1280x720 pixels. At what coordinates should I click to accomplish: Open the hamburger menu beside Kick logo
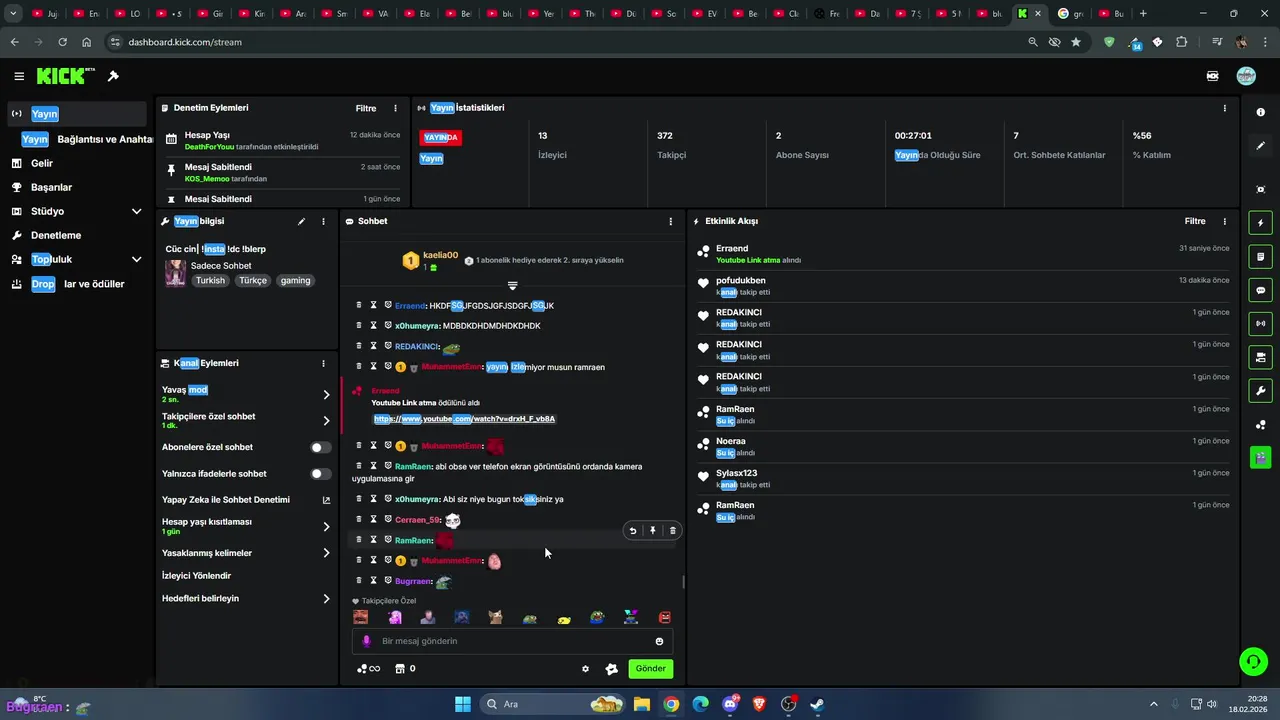pyautogui.click(x=19, y=76)
